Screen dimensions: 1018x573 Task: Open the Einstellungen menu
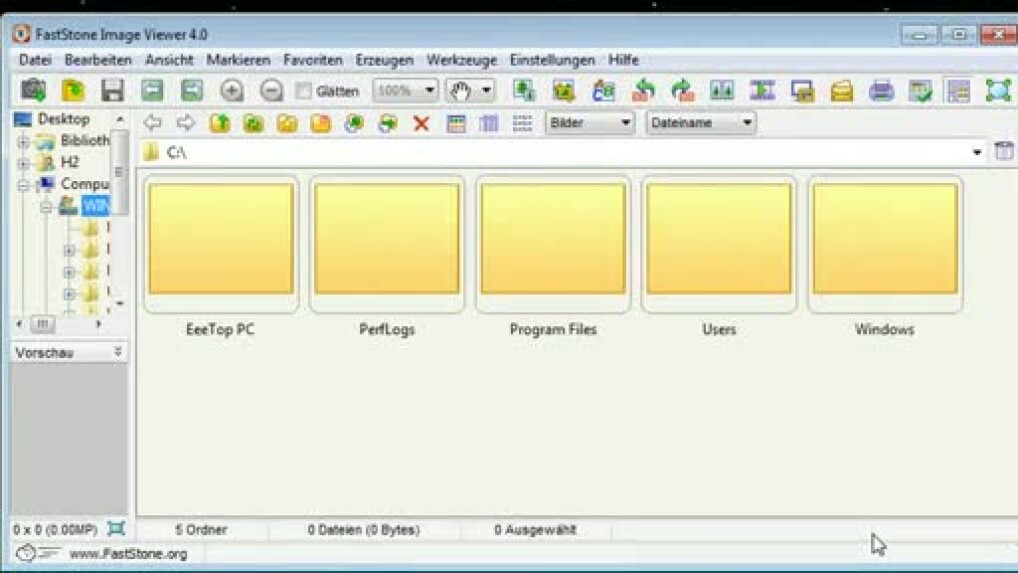pos(552,60)
